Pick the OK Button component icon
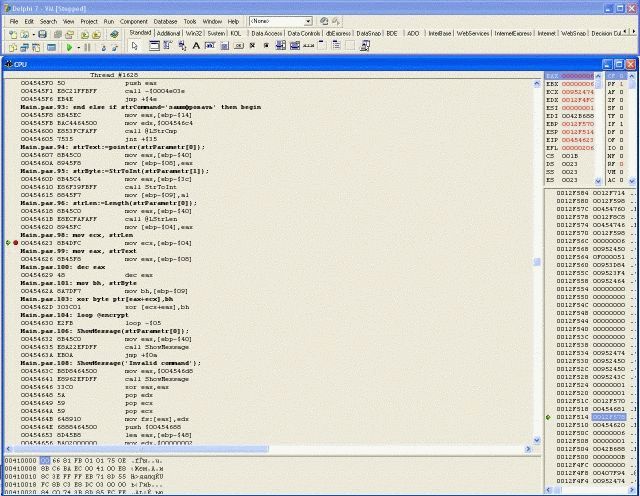 [x=238, y=46]
